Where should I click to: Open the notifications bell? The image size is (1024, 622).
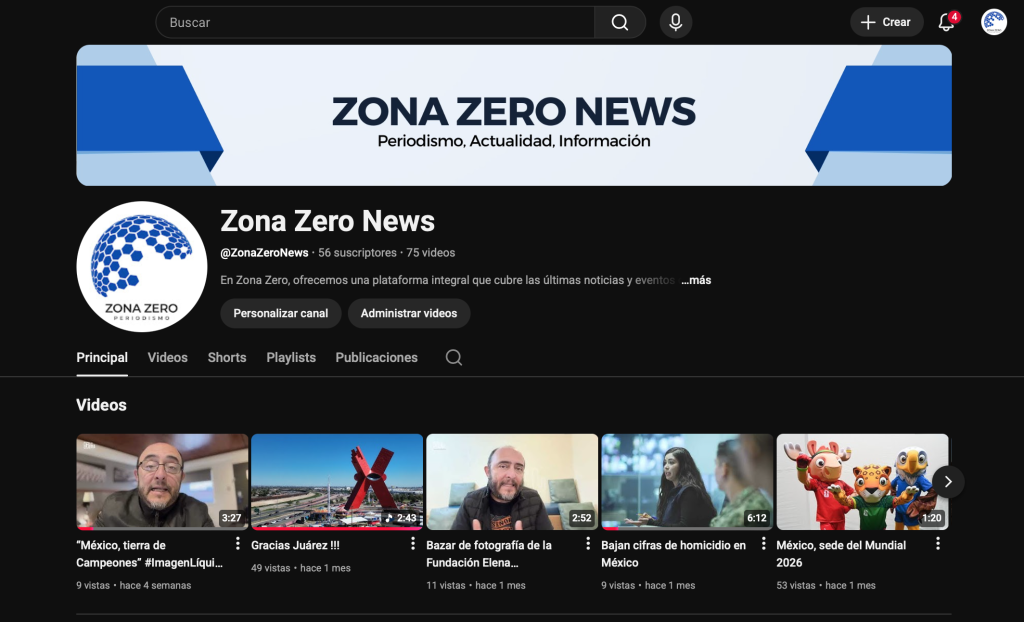coord(946,22)
